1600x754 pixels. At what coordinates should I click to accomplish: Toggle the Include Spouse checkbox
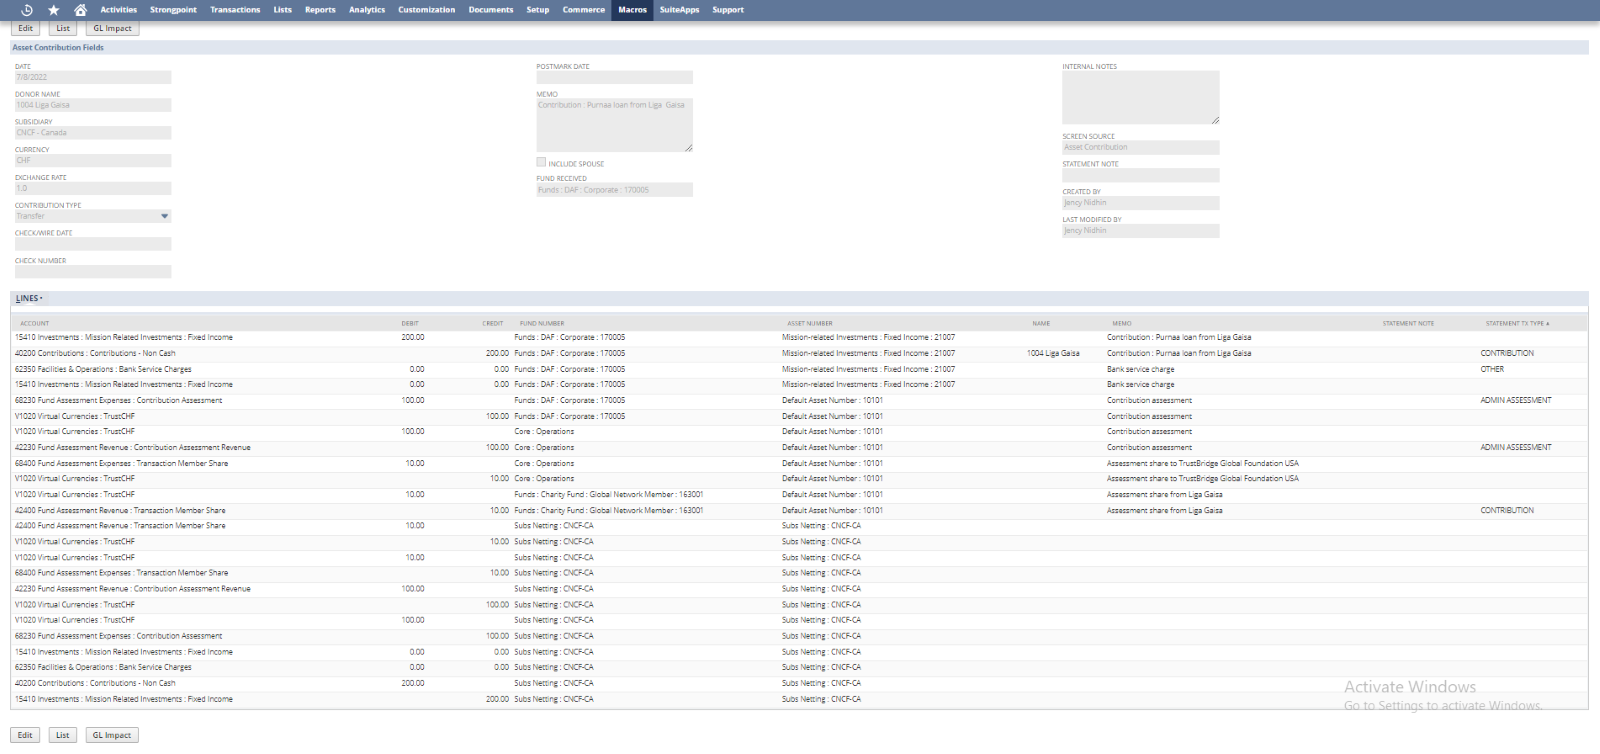tap(541, 162)
